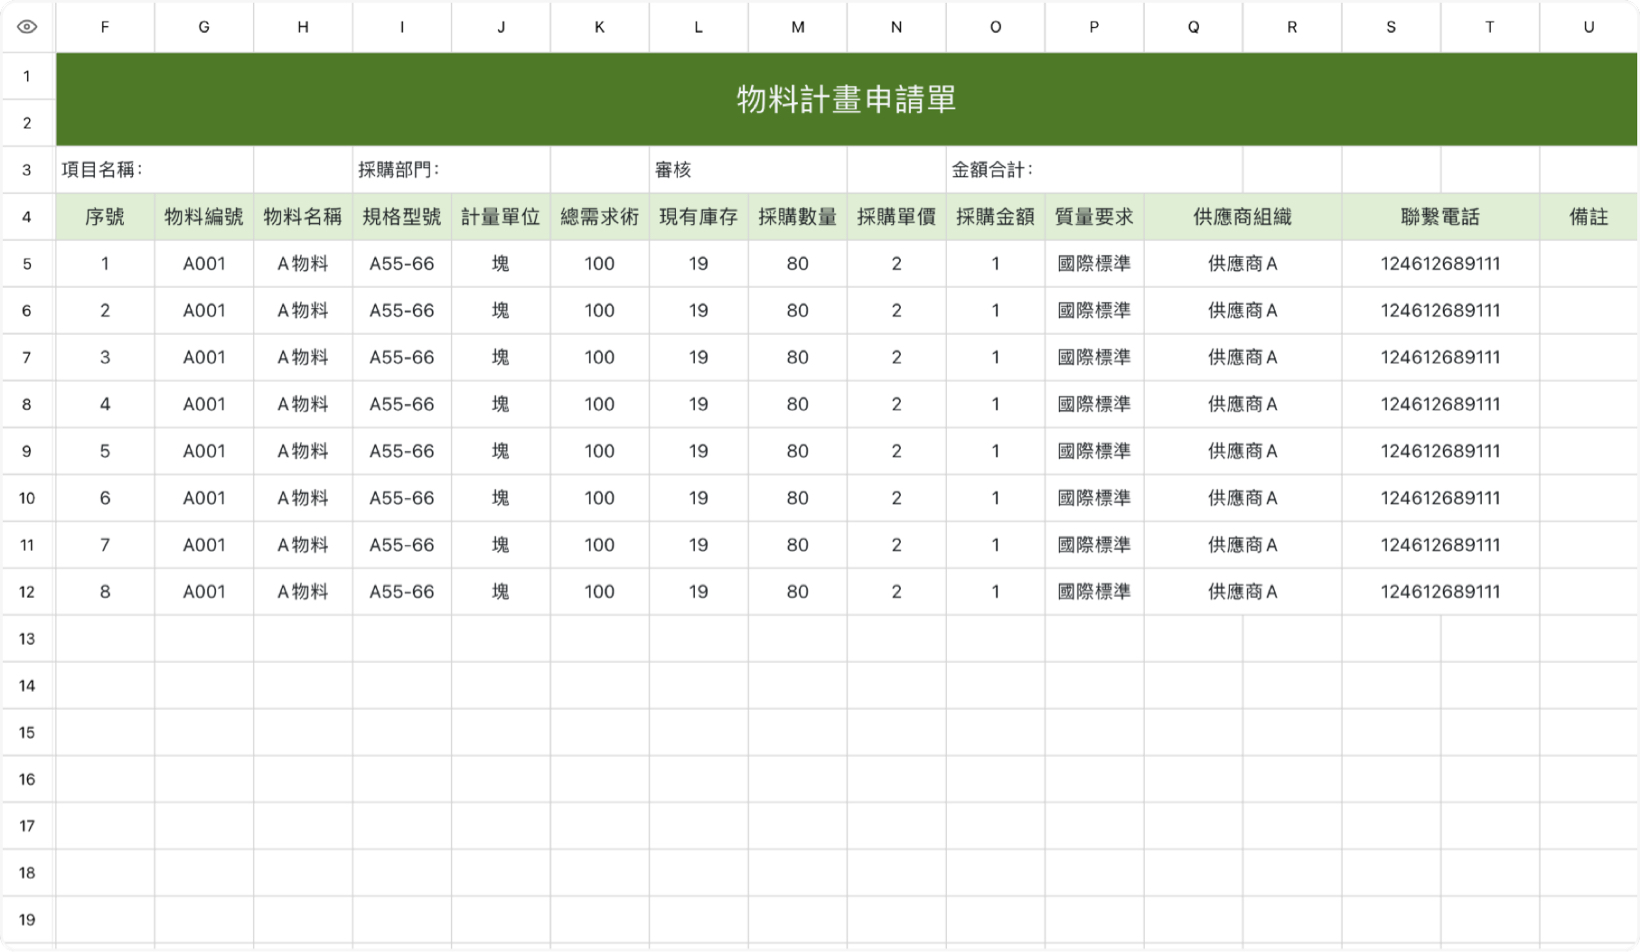
Task: Click 80 quantity cell in row 12
Action: pos(798,592)
